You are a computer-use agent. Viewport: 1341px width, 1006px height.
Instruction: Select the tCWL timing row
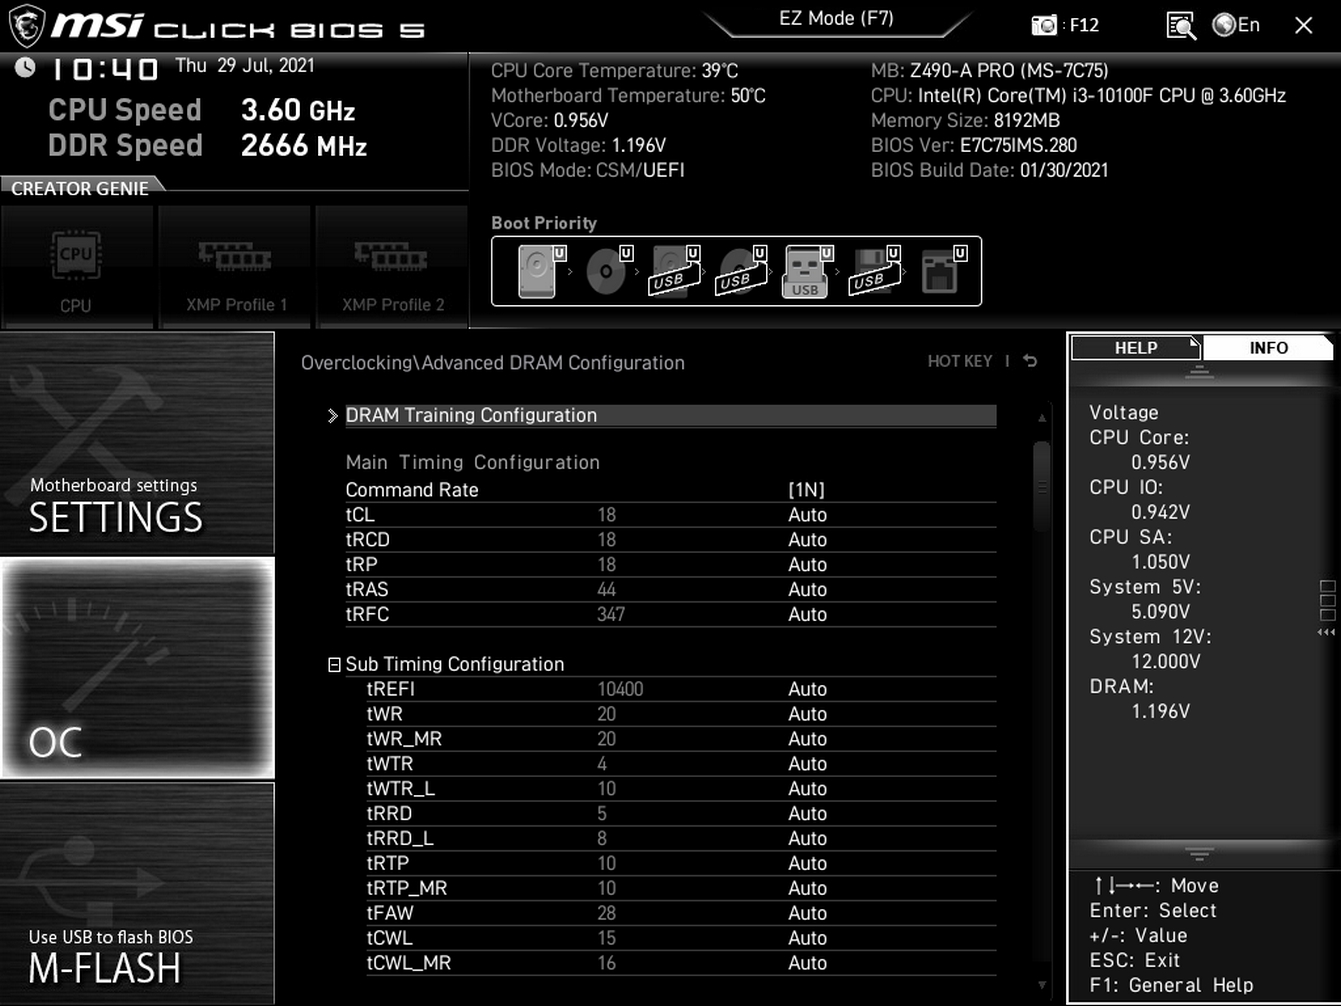click(681, 938)
